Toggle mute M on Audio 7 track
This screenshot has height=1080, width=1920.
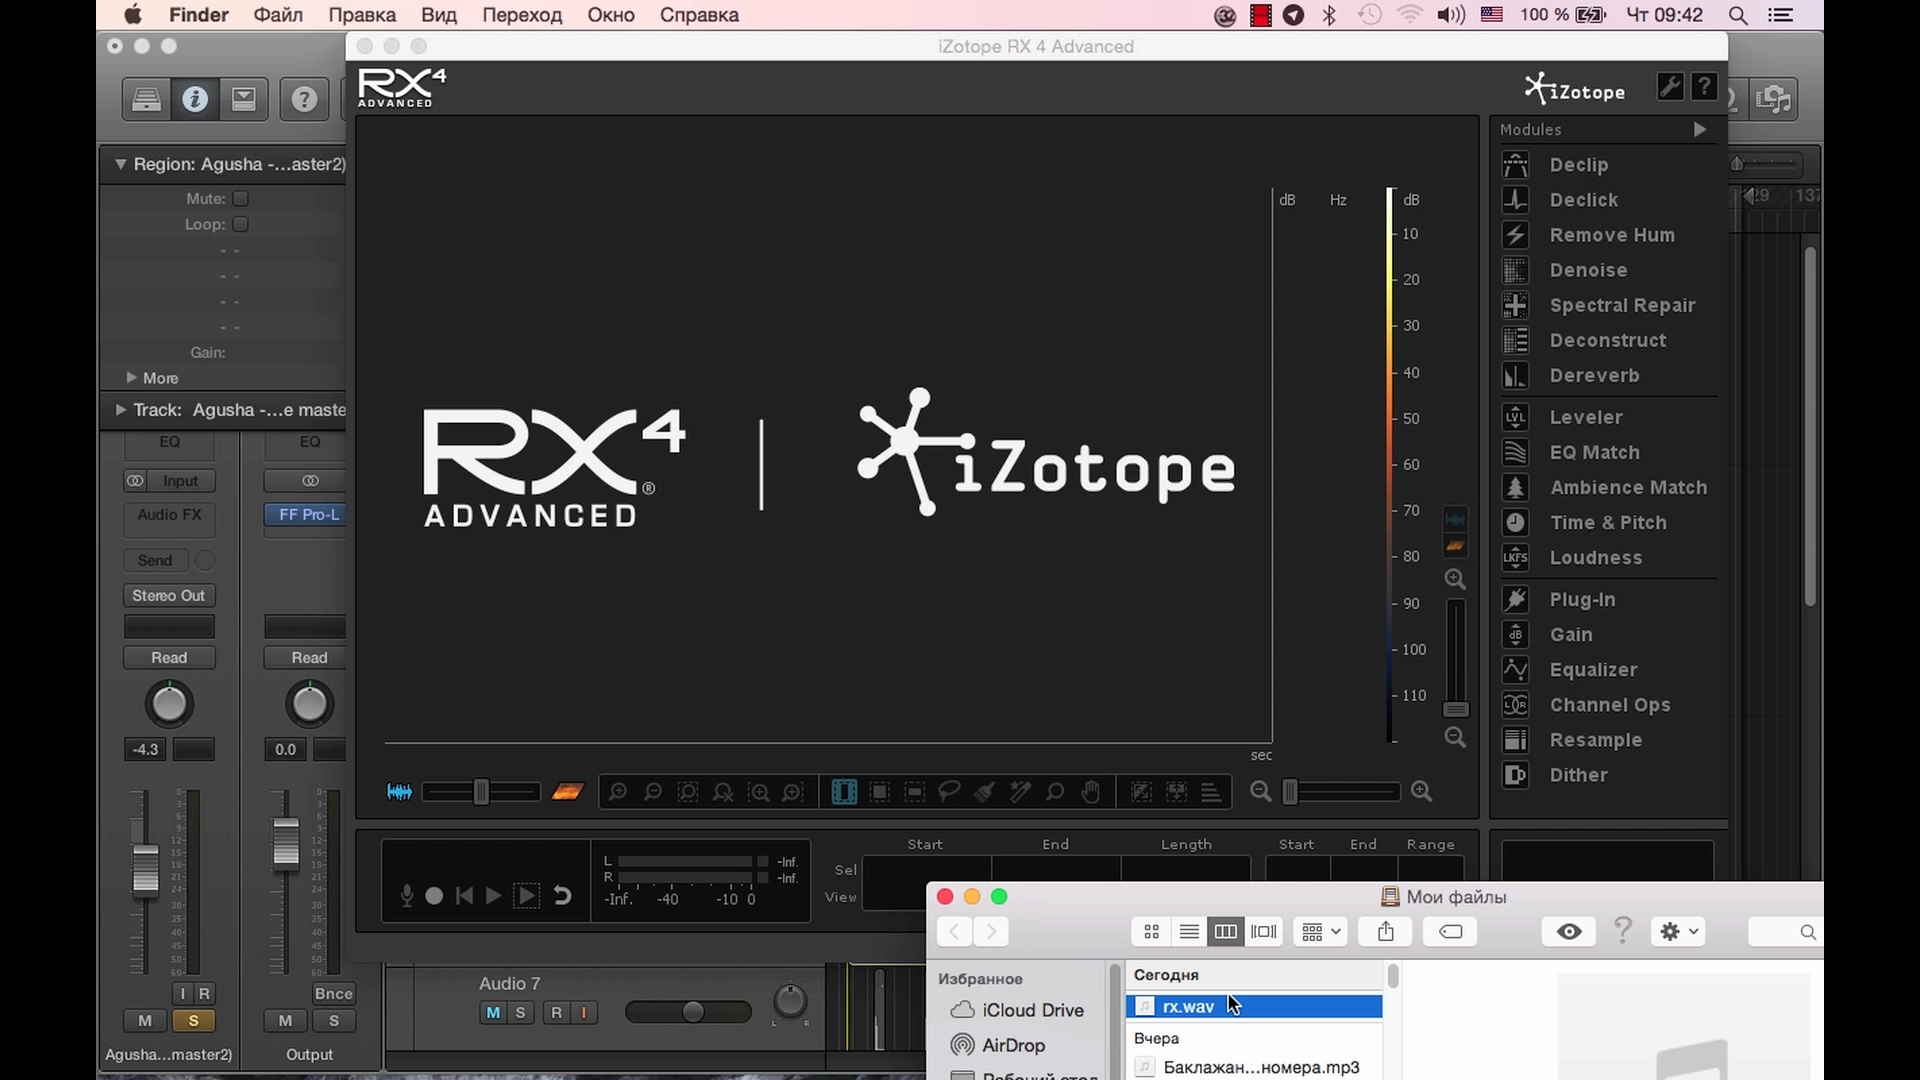[x=493, y=1012]
